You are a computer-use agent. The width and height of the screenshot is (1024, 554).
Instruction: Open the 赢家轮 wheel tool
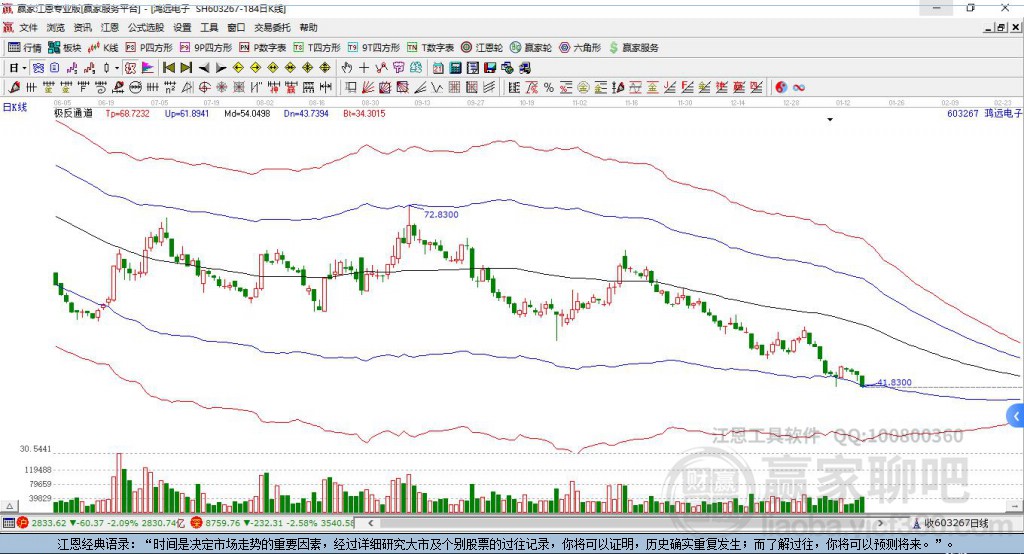(531, 48)
